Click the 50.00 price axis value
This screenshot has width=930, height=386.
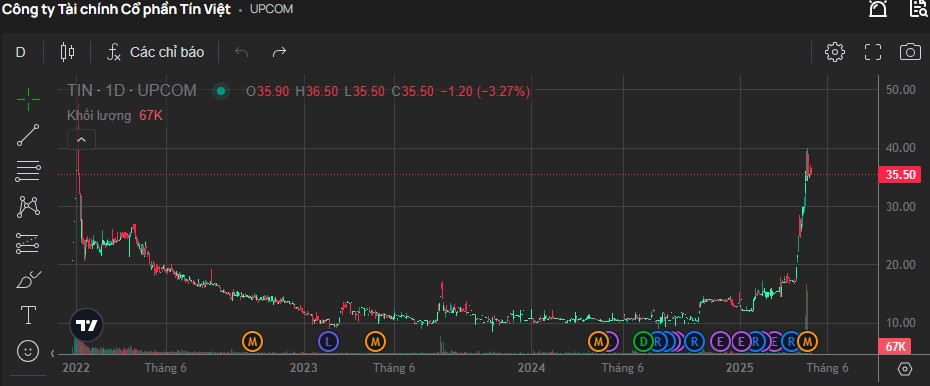(x=900, y=90)
